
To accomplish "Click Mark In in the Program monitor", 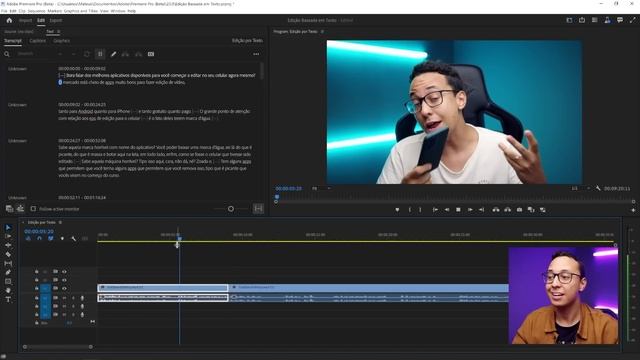I will coord(410,209).
